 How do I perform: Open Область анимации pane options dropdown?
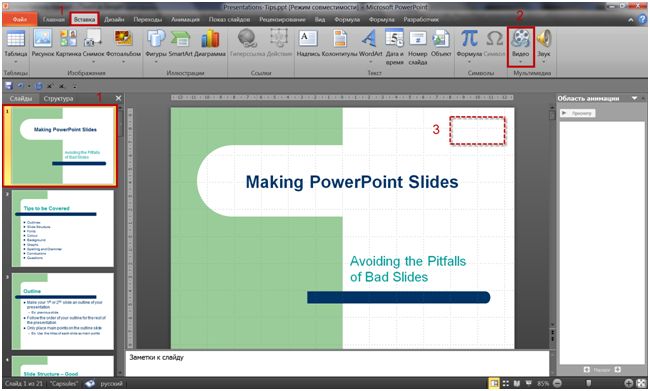click(635, 98)
